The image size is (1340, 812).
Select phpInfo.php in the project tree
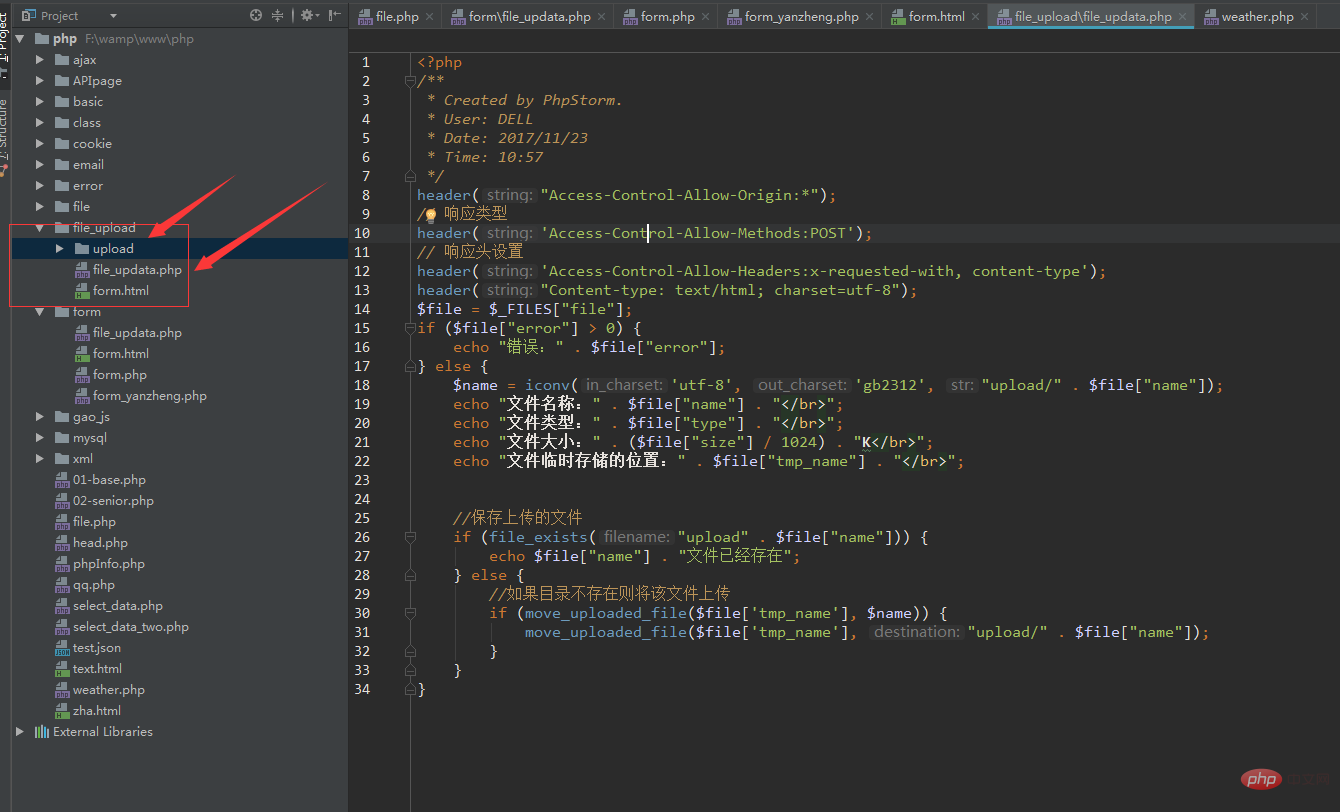pos(99,564)
